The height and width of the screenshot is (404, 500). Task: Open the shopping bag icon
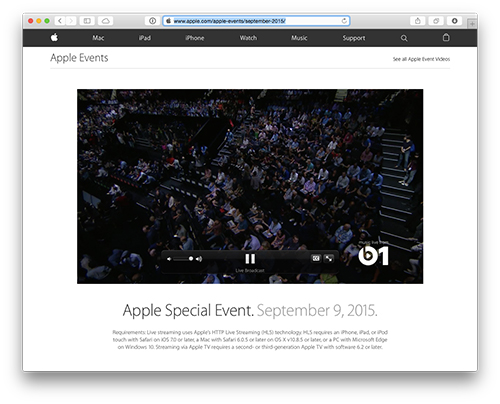(446, 37)
